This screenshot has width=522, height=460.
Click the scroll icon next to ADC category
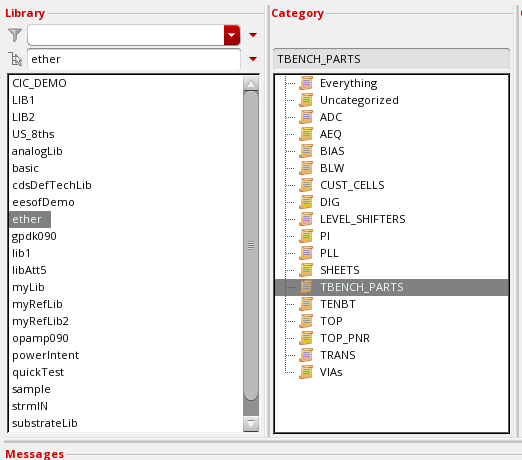tap(306, 117)
